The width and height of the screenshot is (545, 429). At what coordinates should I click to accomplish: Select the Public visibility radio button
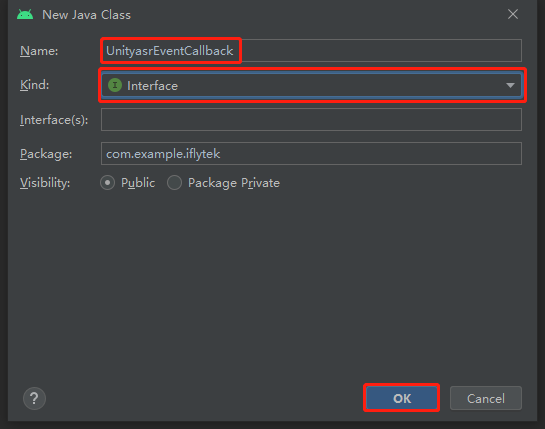tap(107, 183)
